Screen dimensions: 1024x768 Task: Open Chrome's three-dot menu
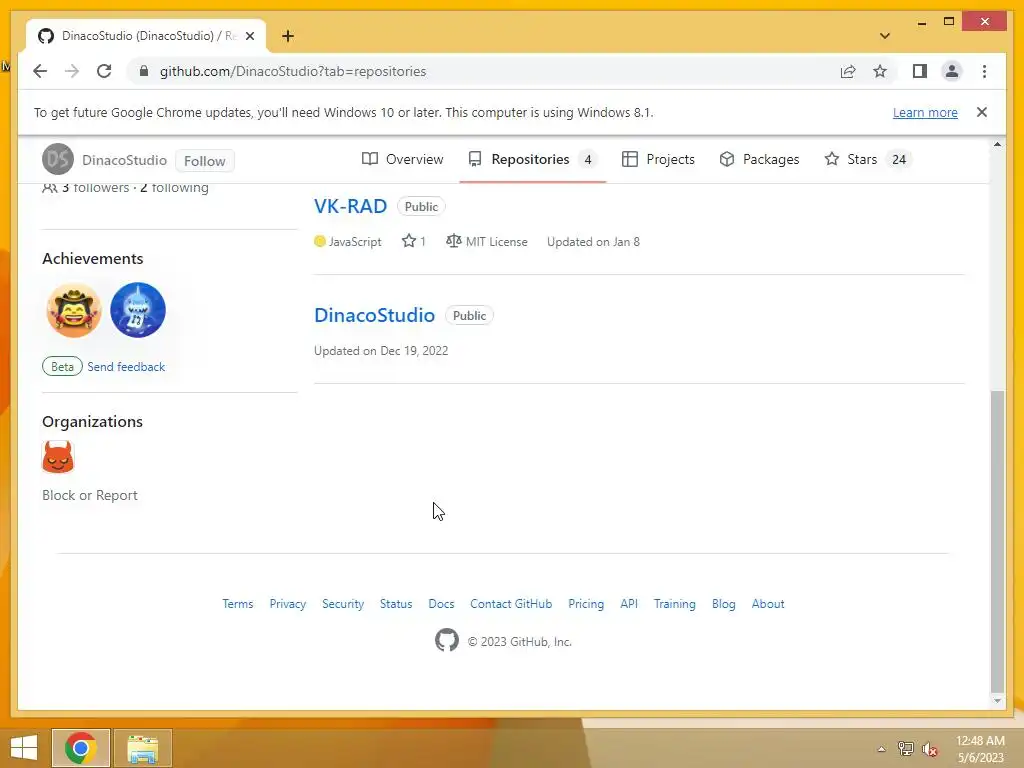(x=984, y=71)
